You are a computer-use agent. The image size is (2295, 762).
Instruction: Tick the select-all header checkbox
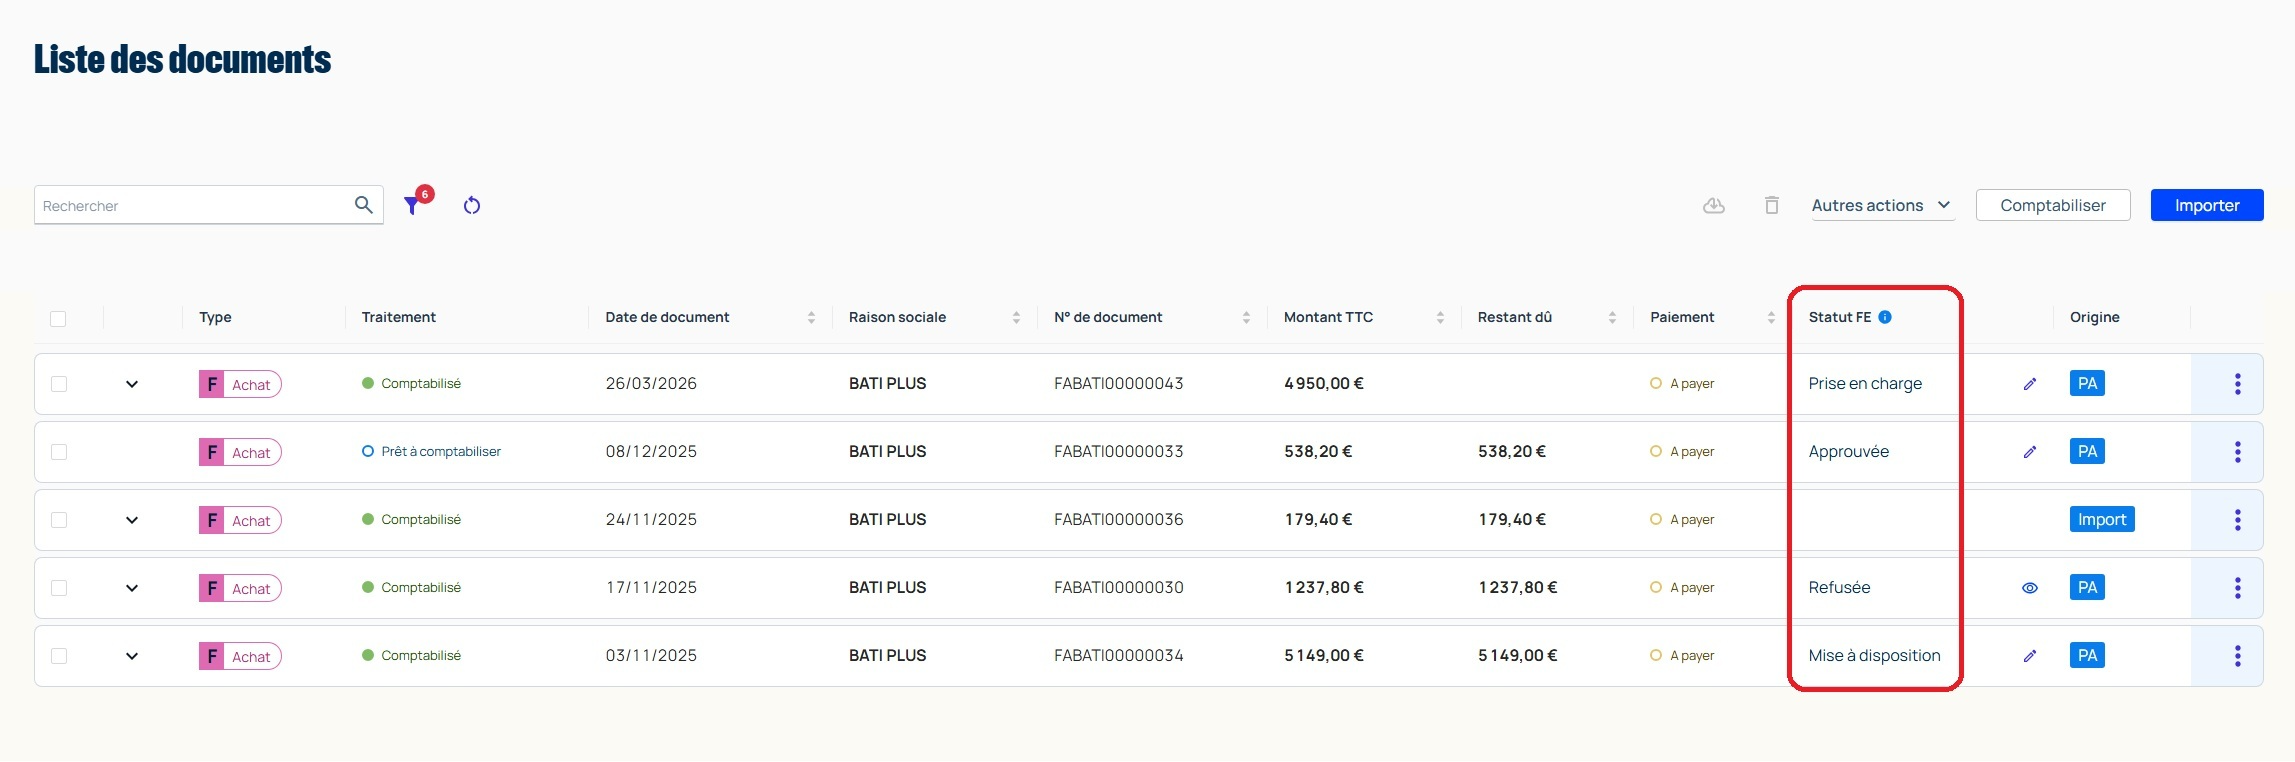coord(58,318)
